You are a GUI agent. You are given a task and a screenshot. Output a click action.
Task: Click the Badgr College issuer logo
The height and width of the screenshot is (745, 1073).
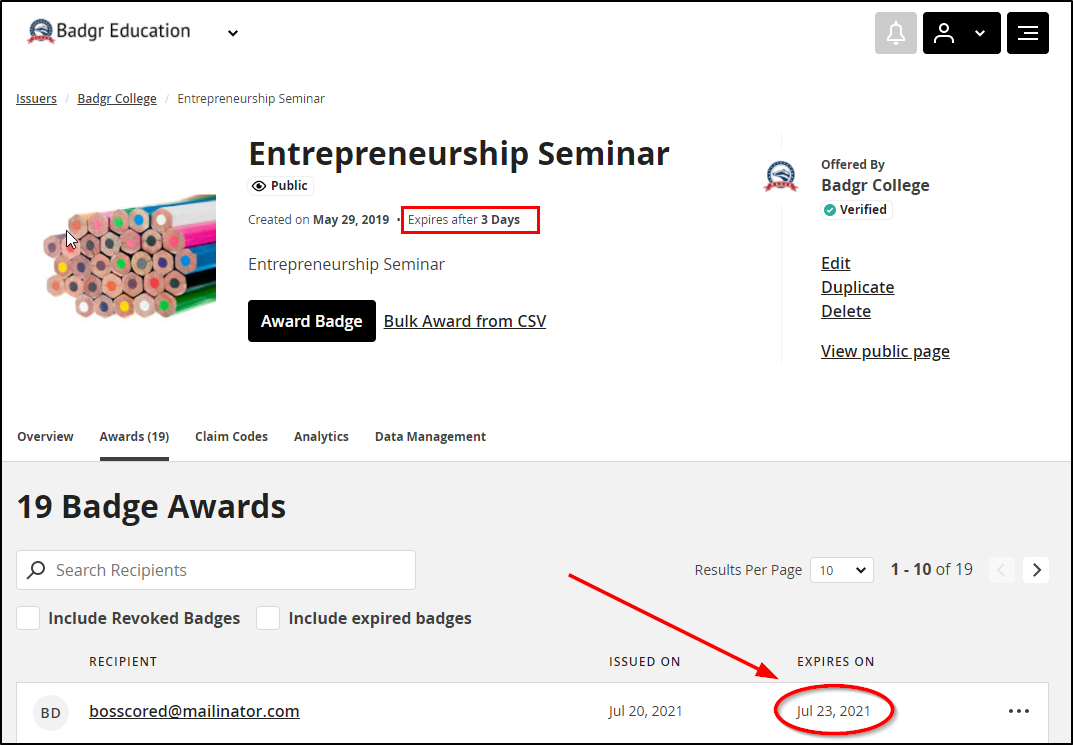781,177
